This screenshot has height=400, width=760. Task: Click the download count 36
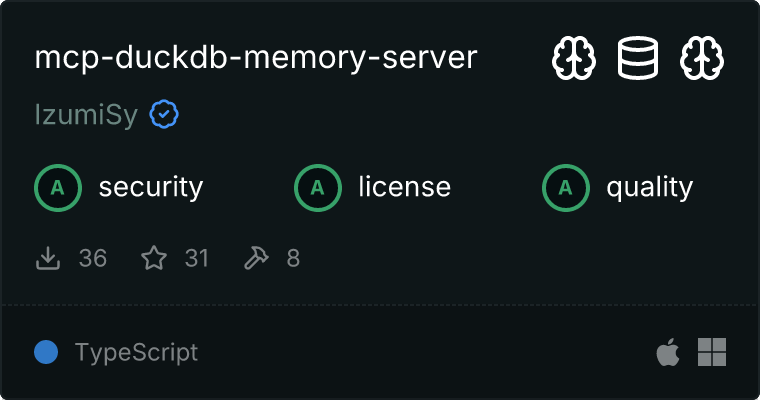(x=93, y=258)
